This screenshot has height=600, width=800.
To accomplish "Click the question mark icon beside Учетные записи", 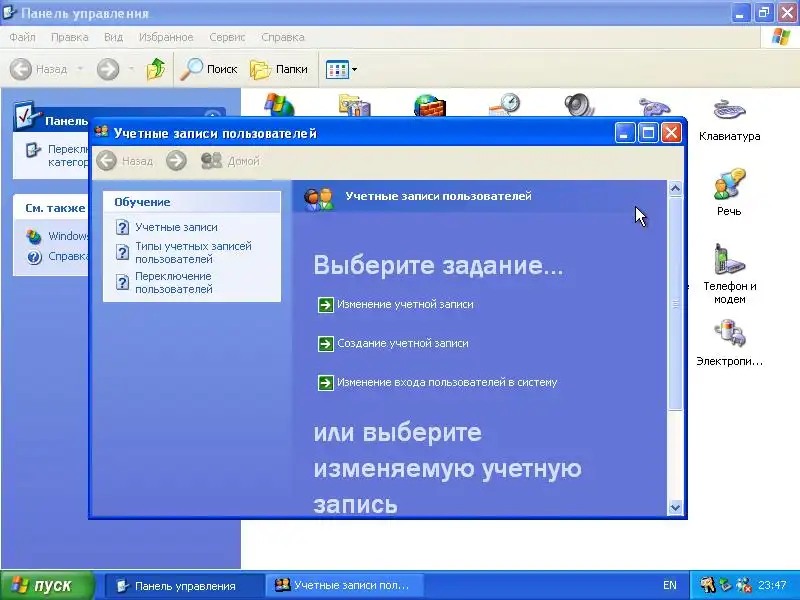I will tap(122, 227).
